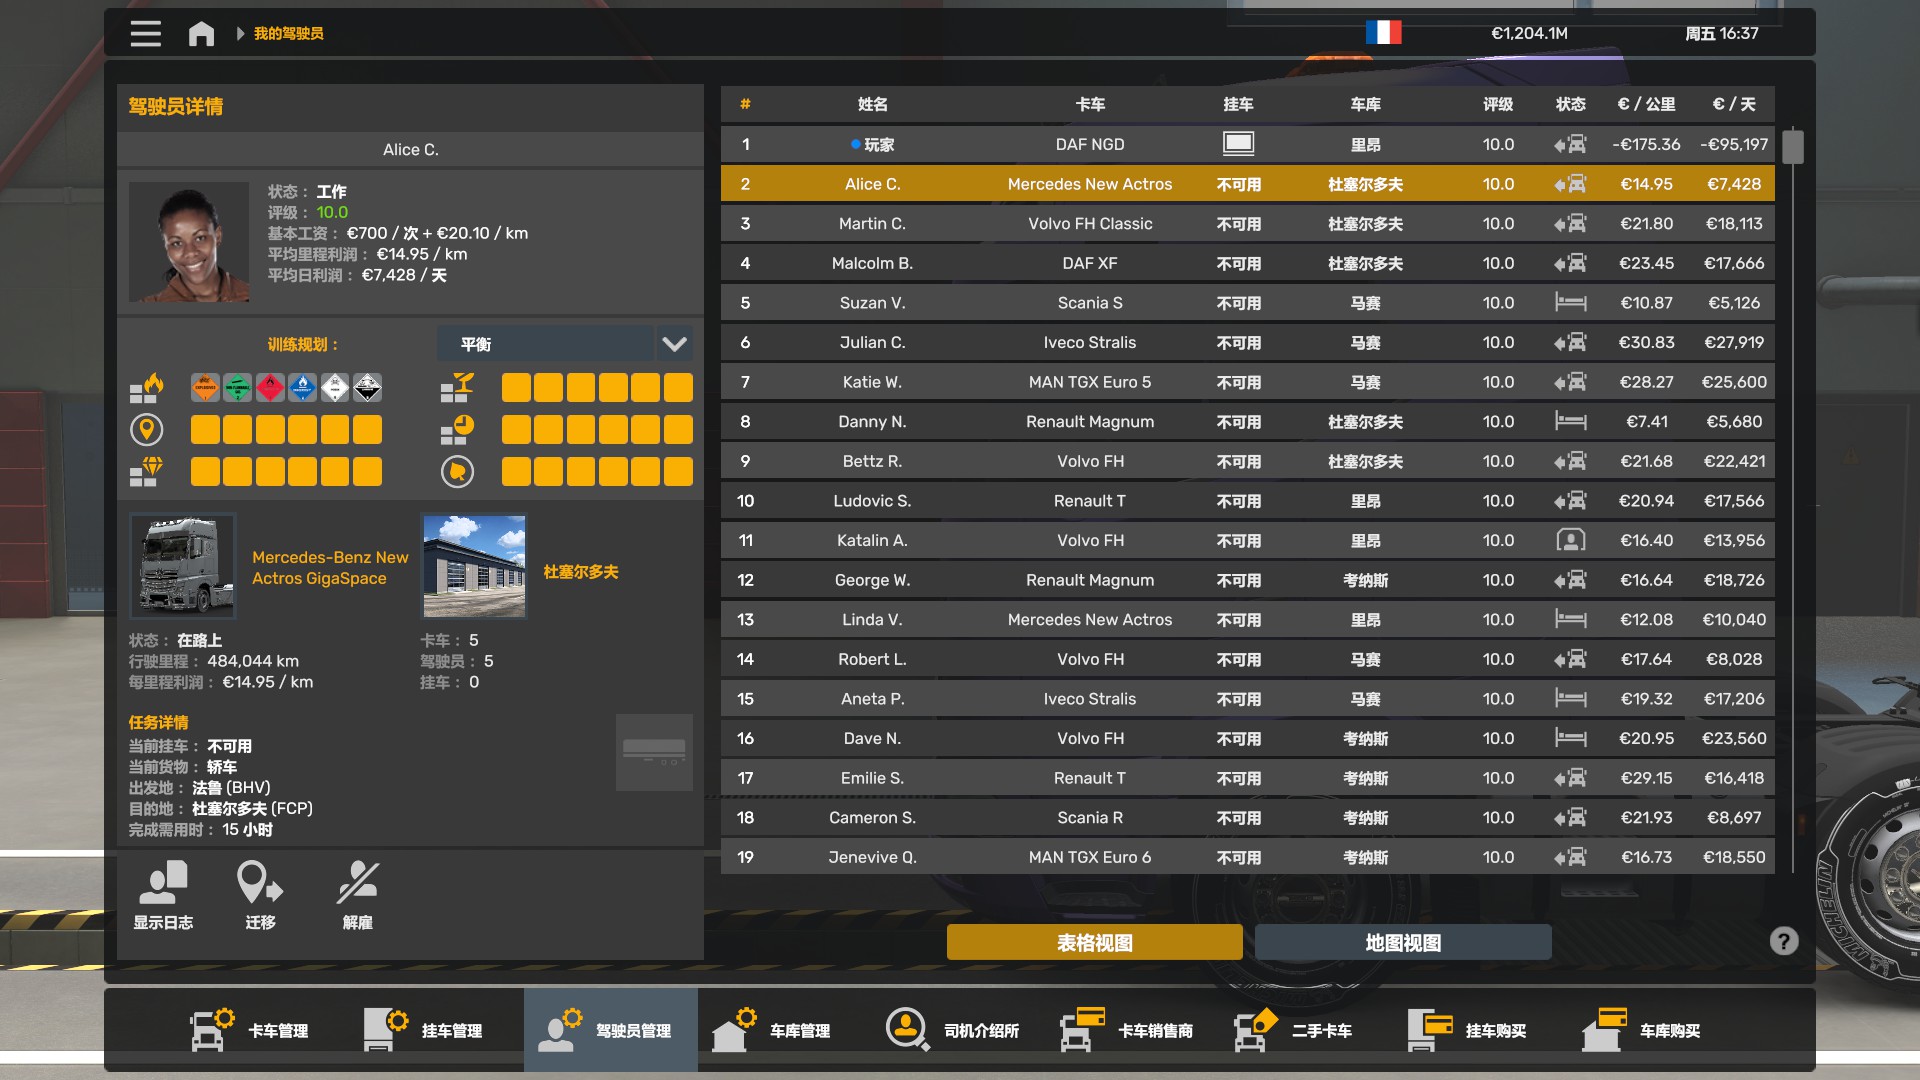The image size is (1920, 1080).
Task: Go to the home screen icon
Action: tap(201, 34)
